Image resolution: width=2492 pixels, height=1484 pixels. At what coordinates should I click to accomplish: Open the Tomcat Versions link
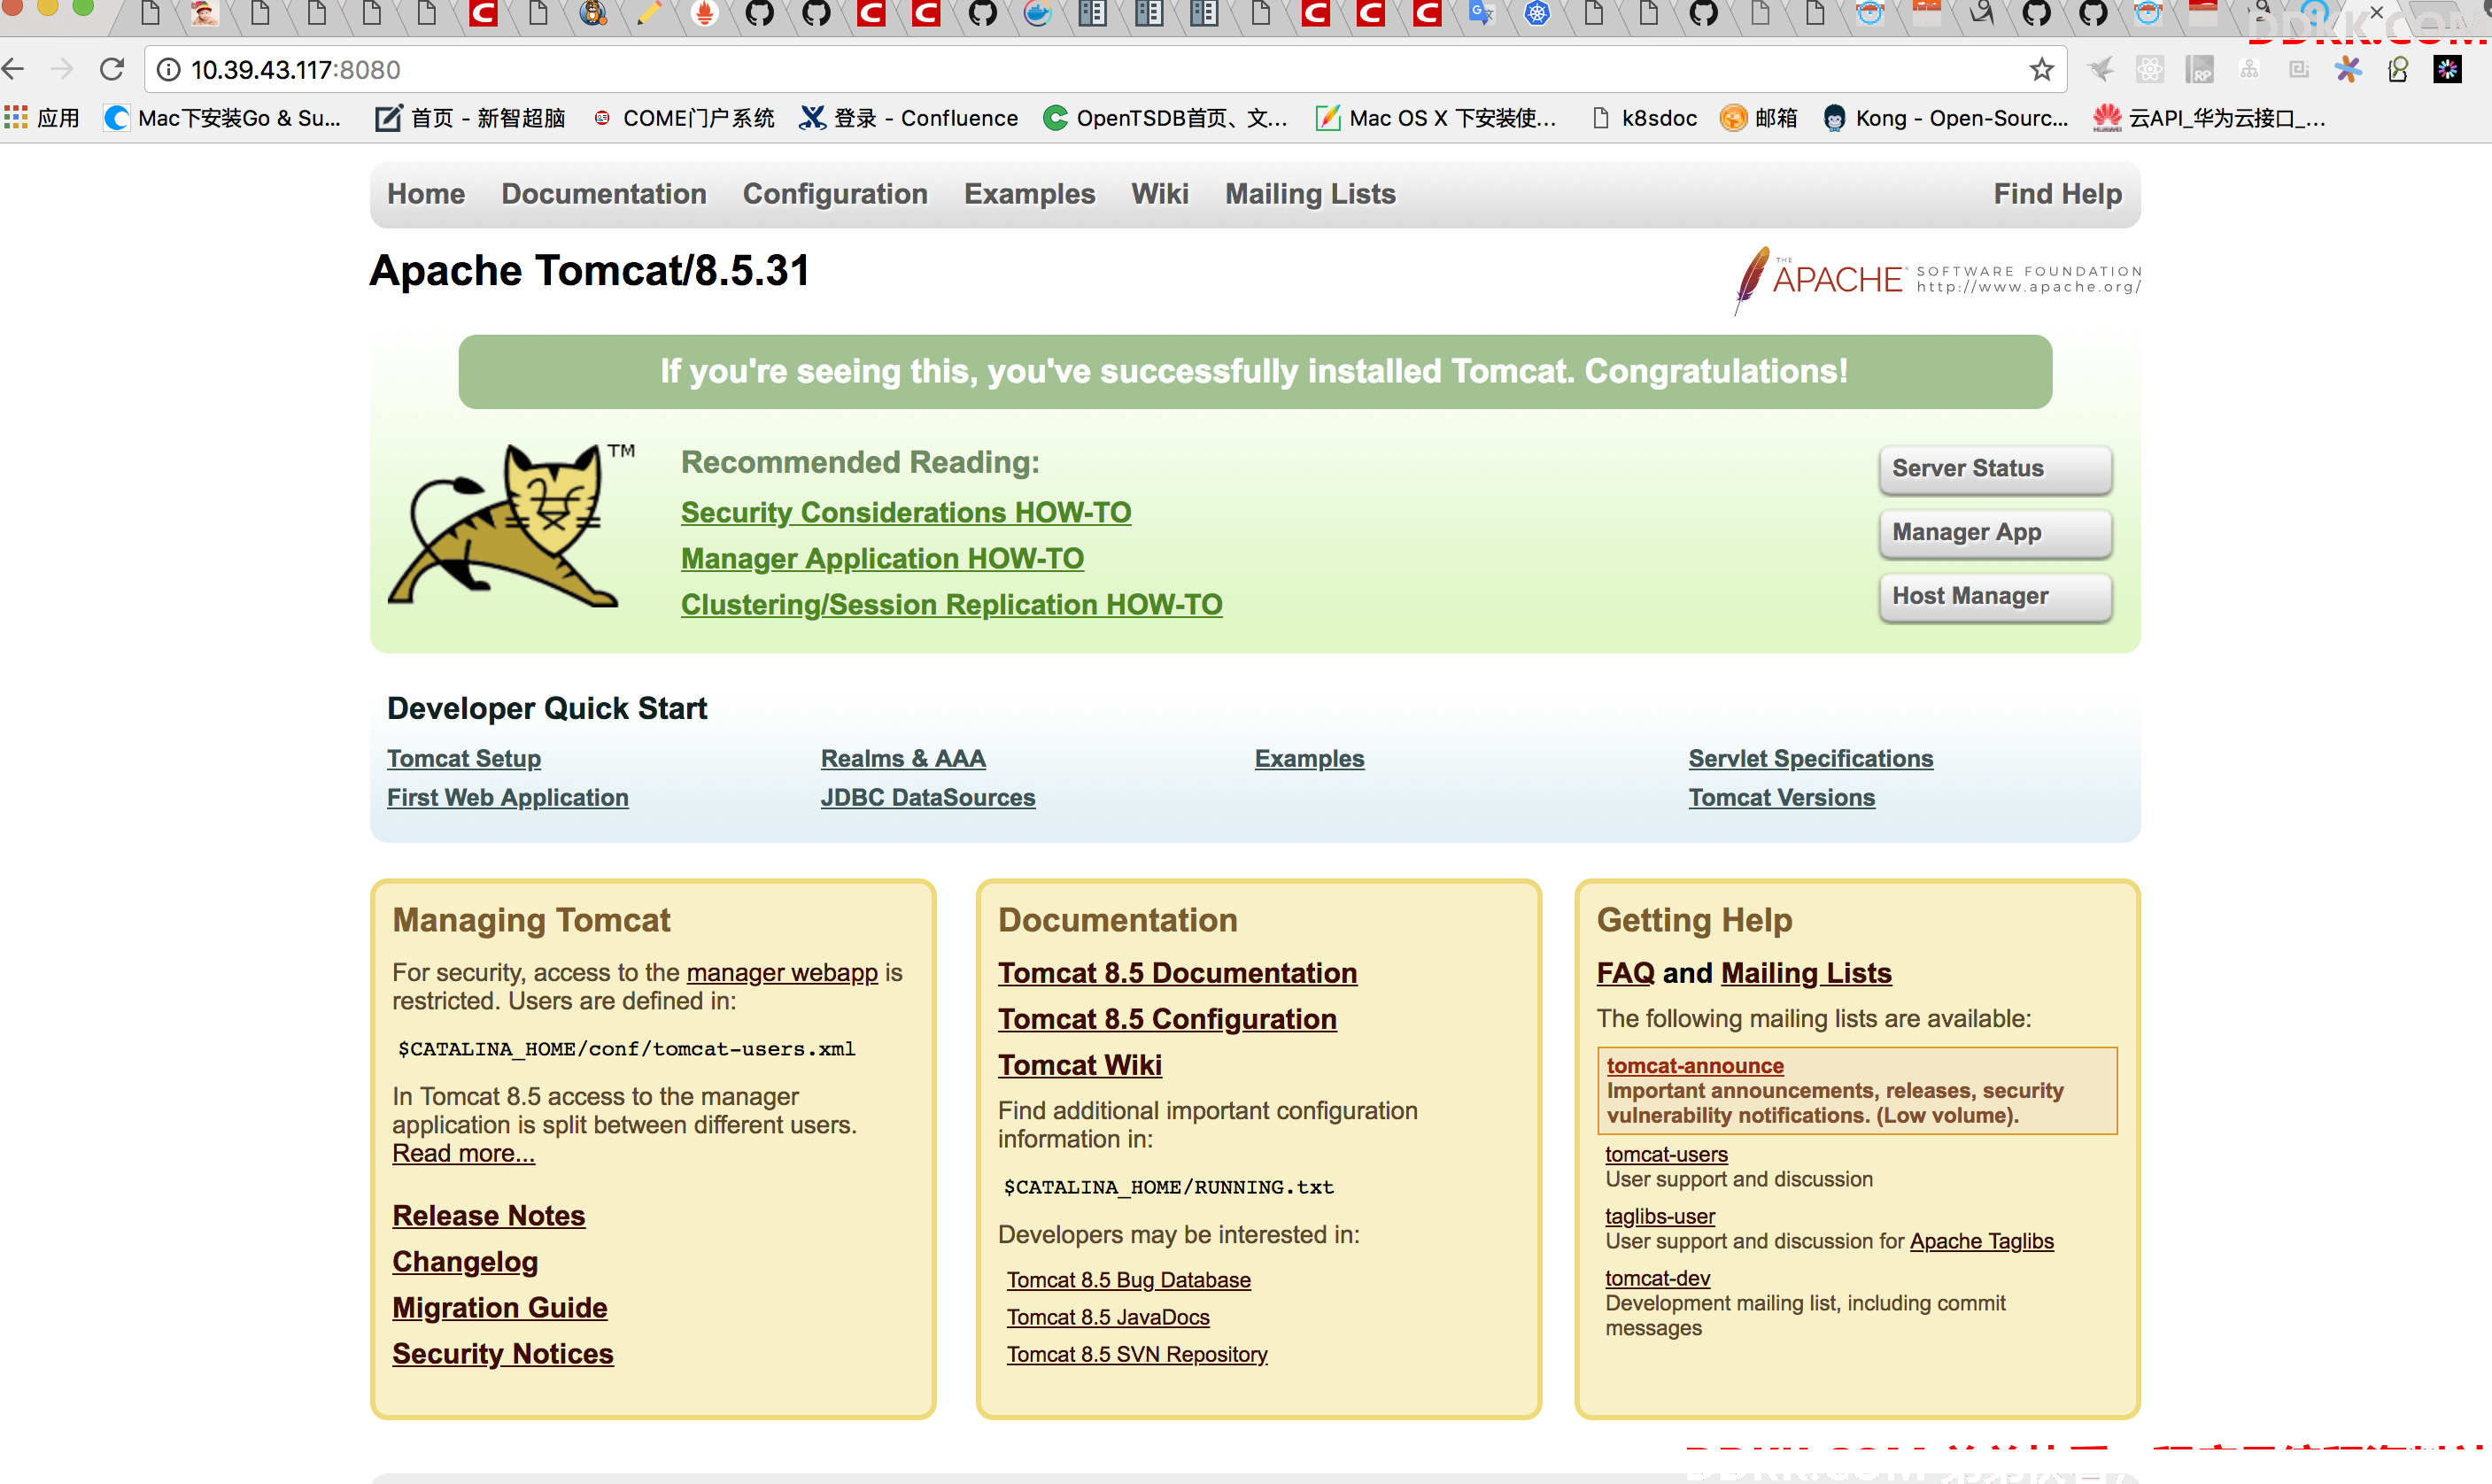[1781, 797]
